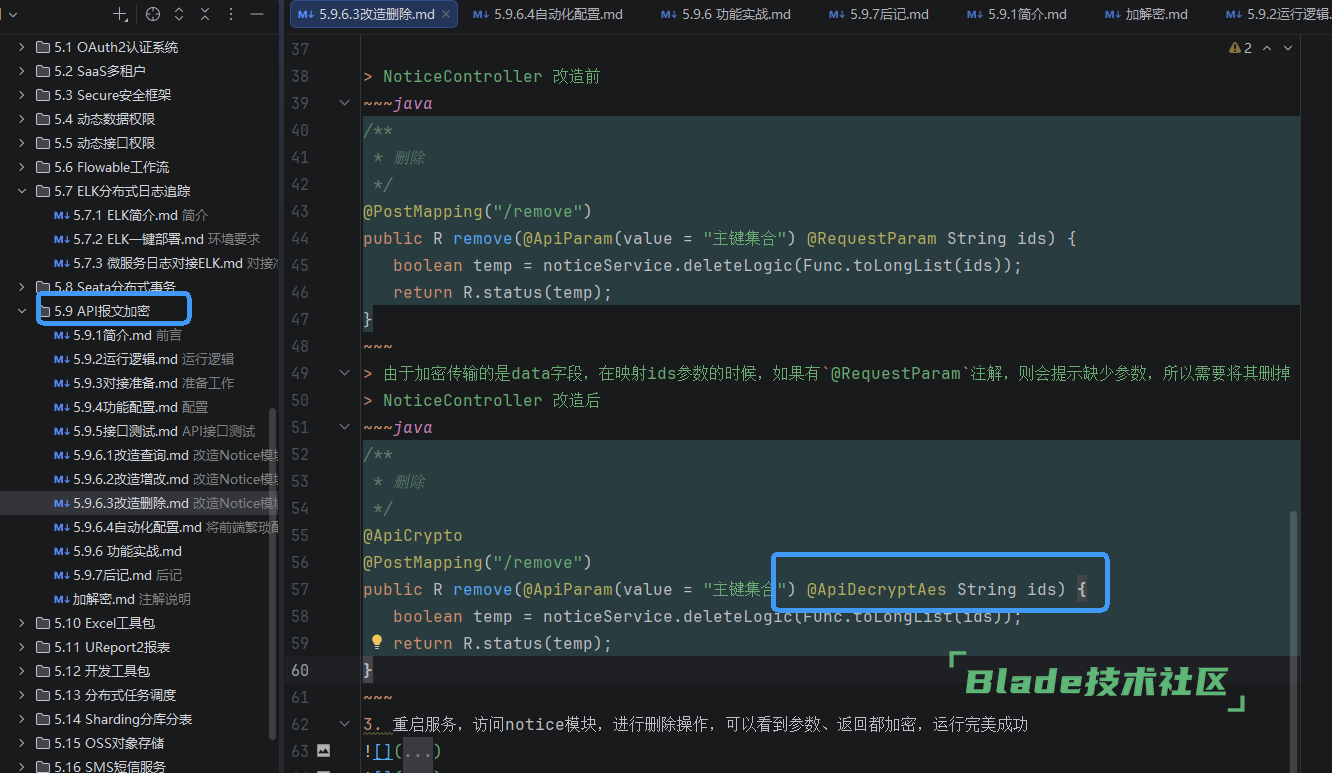
Task: Collapse the 5.7 ELK分布式日志追踪 folder
Action: pyautogui.click(x=22, y=191)
